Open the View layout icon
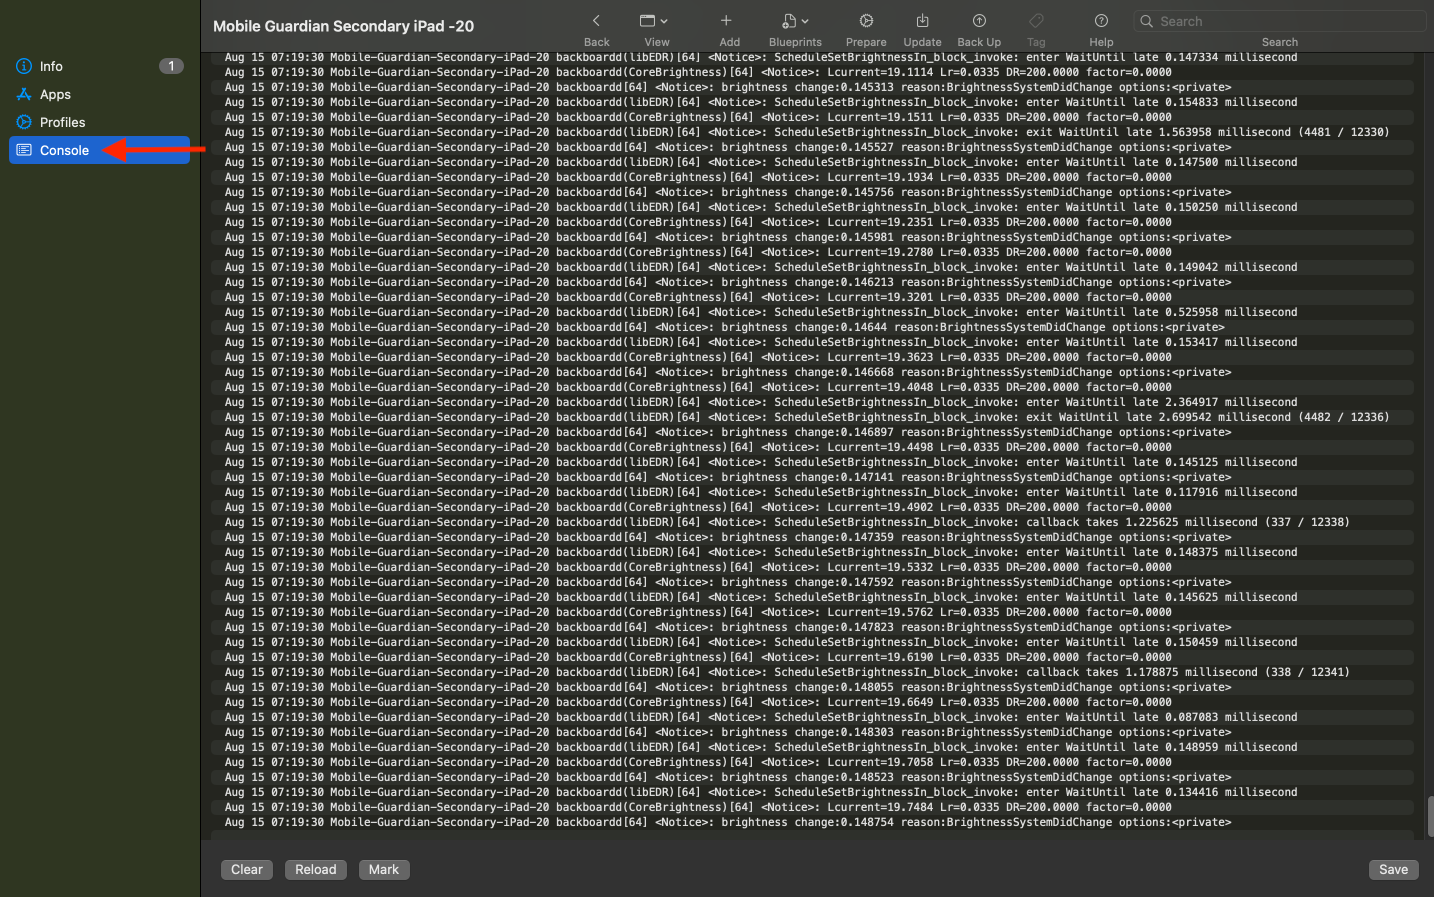 click(x=647, y=21)
